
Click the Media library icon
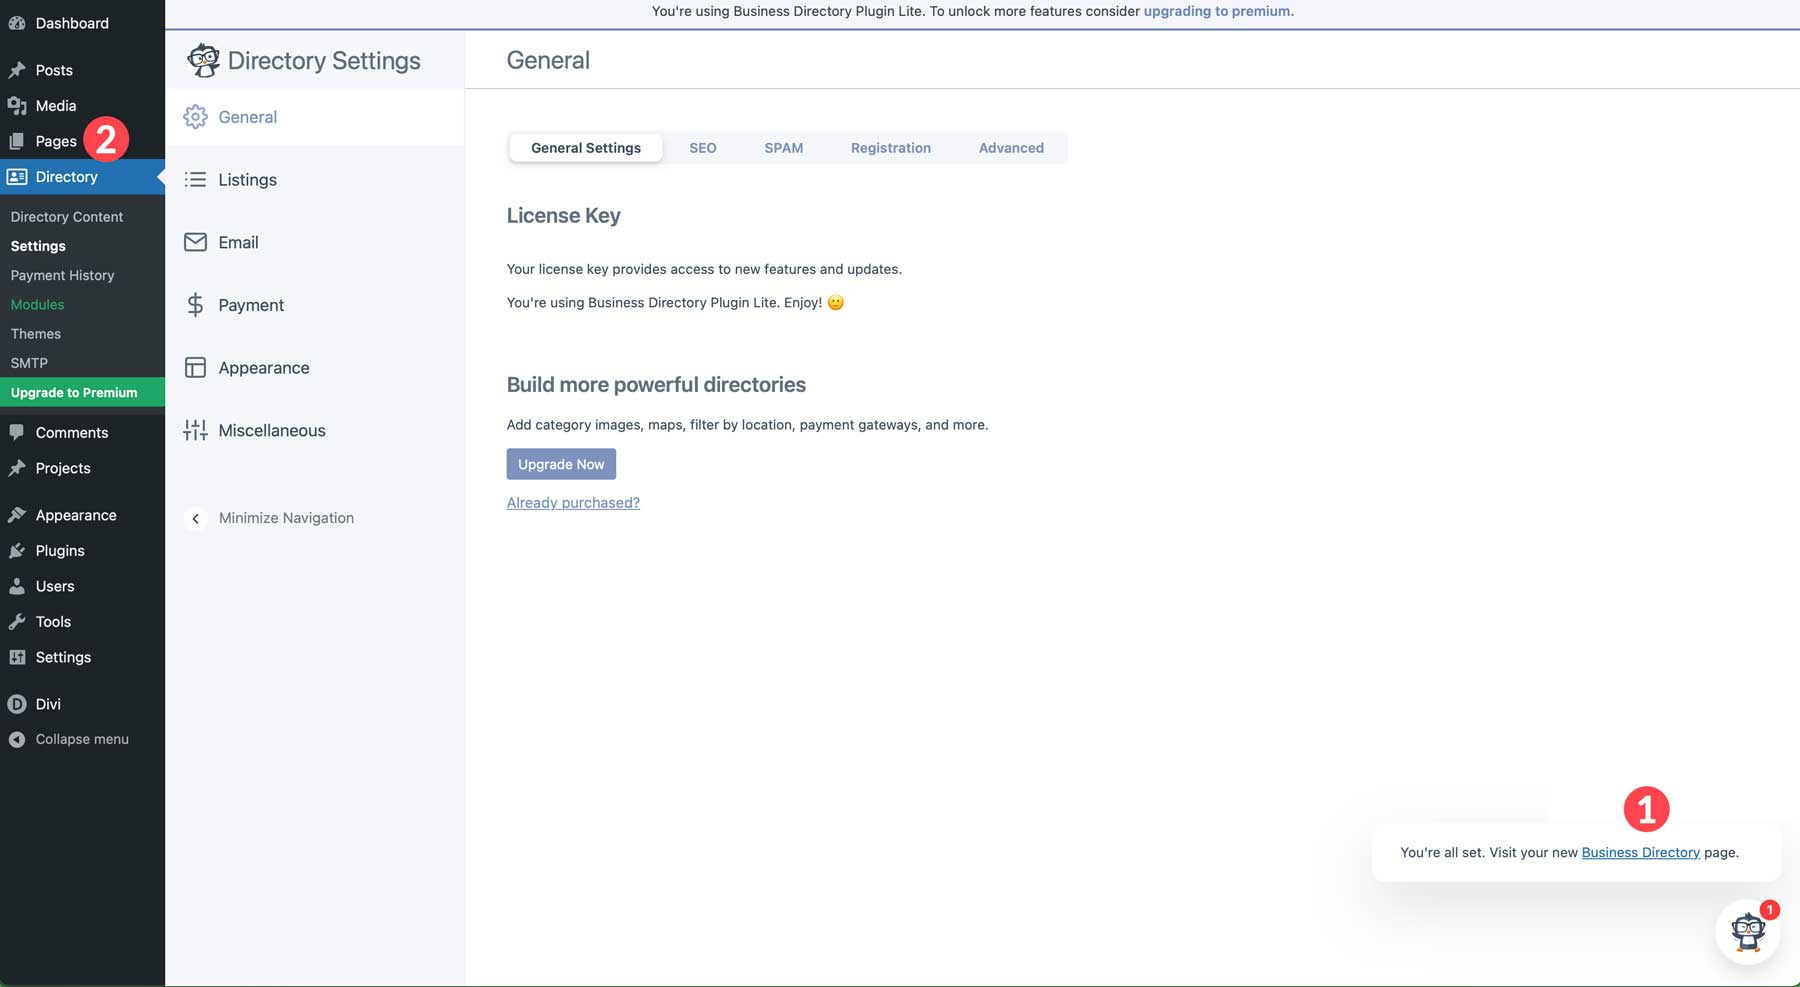tap(18, 105)
